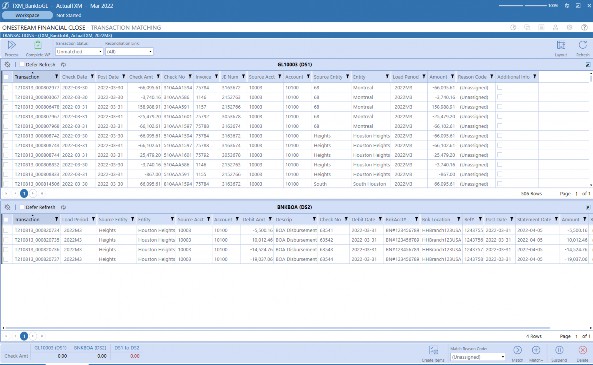The width and height of the screenshot is (593, 365).
Task: Click the Mar 2022 time label
Action: coord(101,6)
